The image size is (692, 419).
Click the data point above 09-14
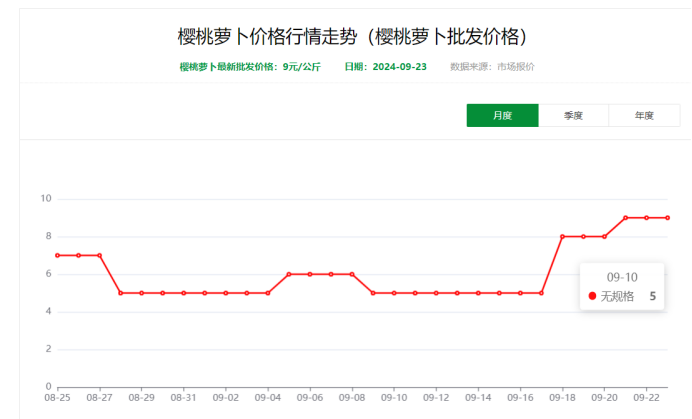(478, 293)
